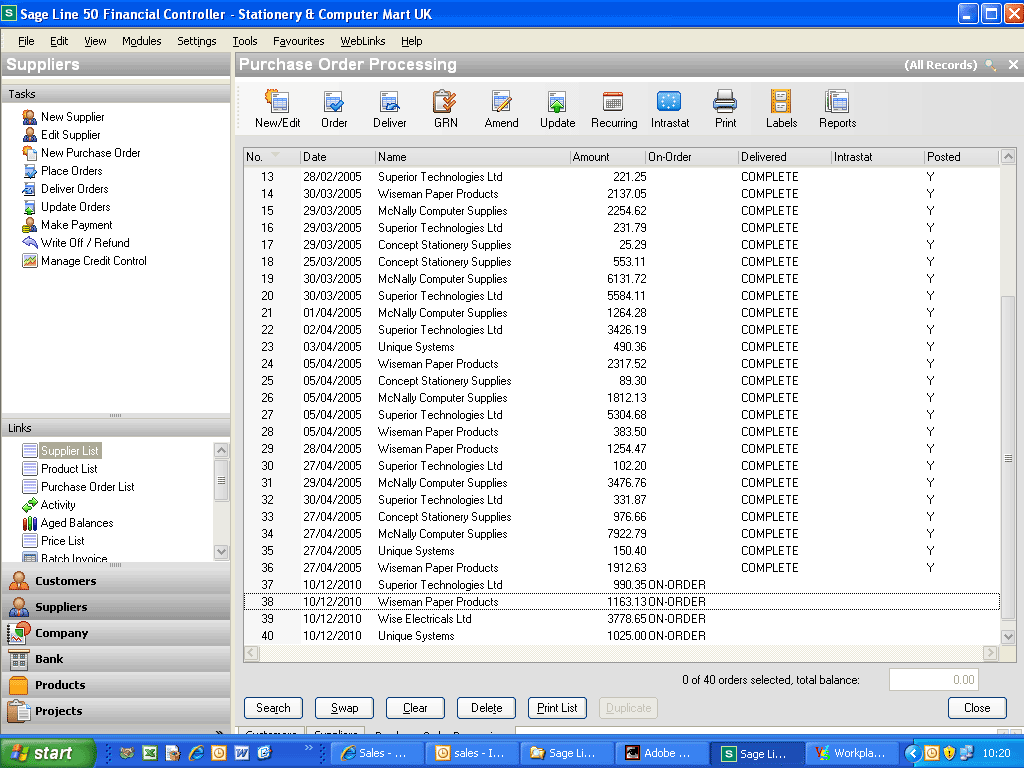Click the Amend toolbar icon
The image size is (1024, 768).
(502, 108)
